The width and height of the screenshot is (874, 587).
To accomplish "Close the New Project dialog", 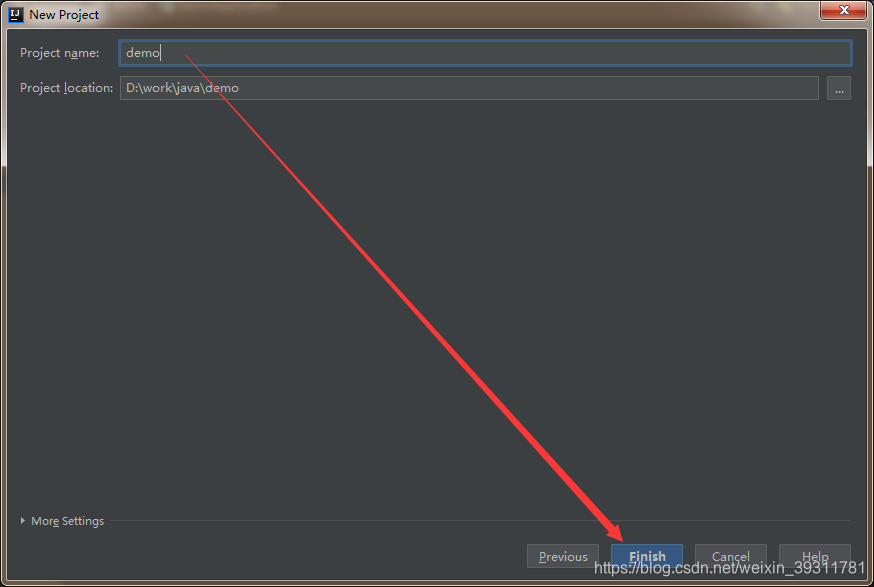I will point(844,10).
